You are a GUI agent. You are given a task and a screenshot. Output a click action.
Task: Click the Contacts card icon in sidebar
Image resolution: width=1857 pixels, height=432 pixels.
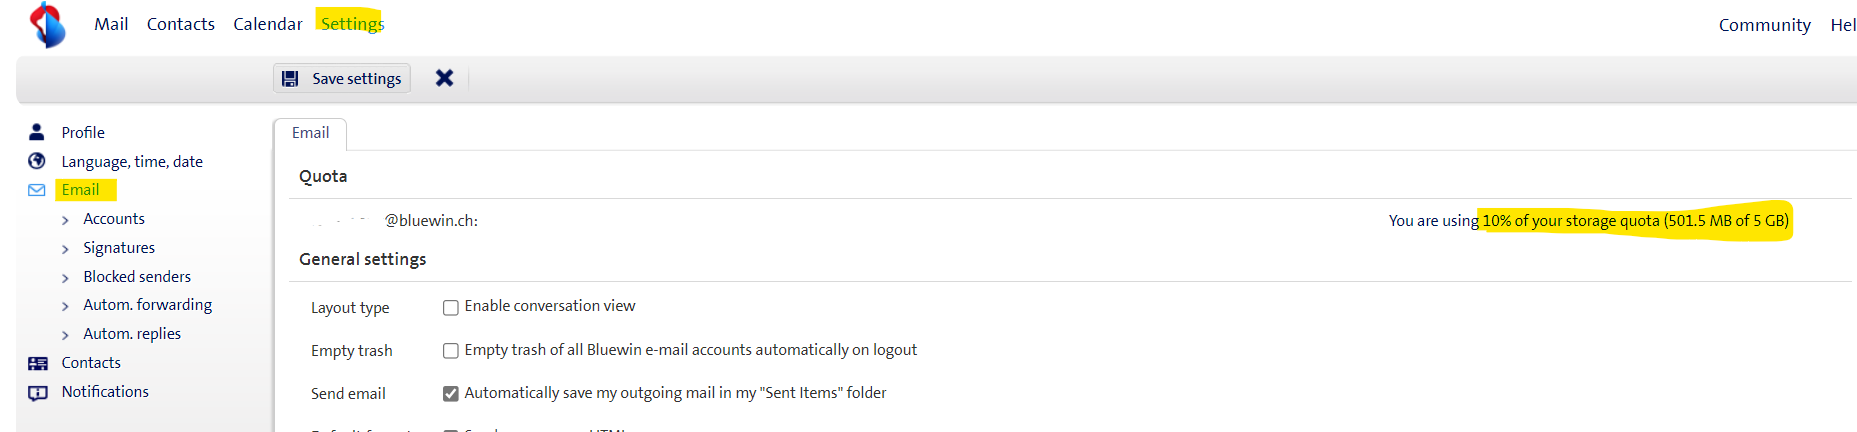(38, 363)
